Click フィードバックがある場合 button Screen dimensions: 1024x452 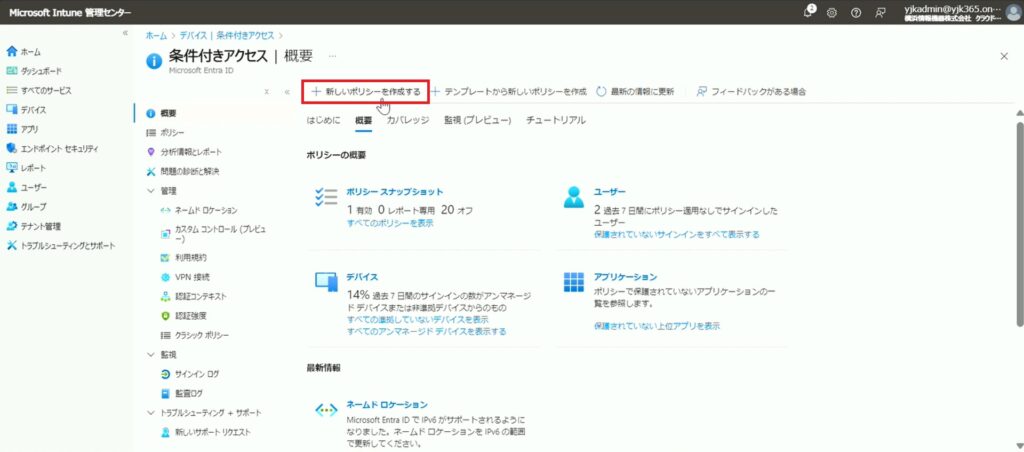click(x=751, y=91)
